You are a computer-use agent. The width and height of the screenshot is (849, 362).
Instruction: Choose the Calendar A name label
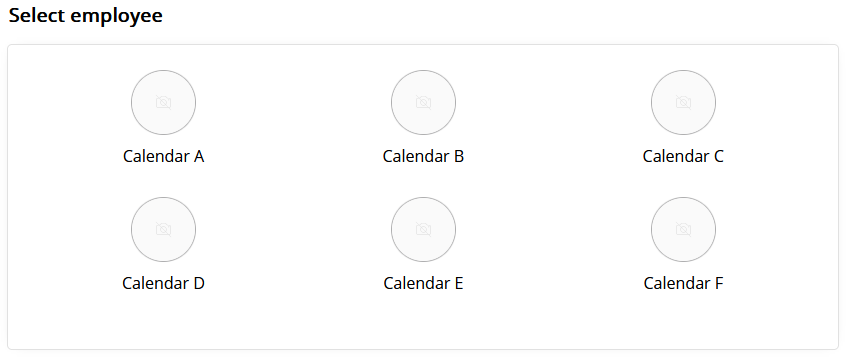(164, 156)
